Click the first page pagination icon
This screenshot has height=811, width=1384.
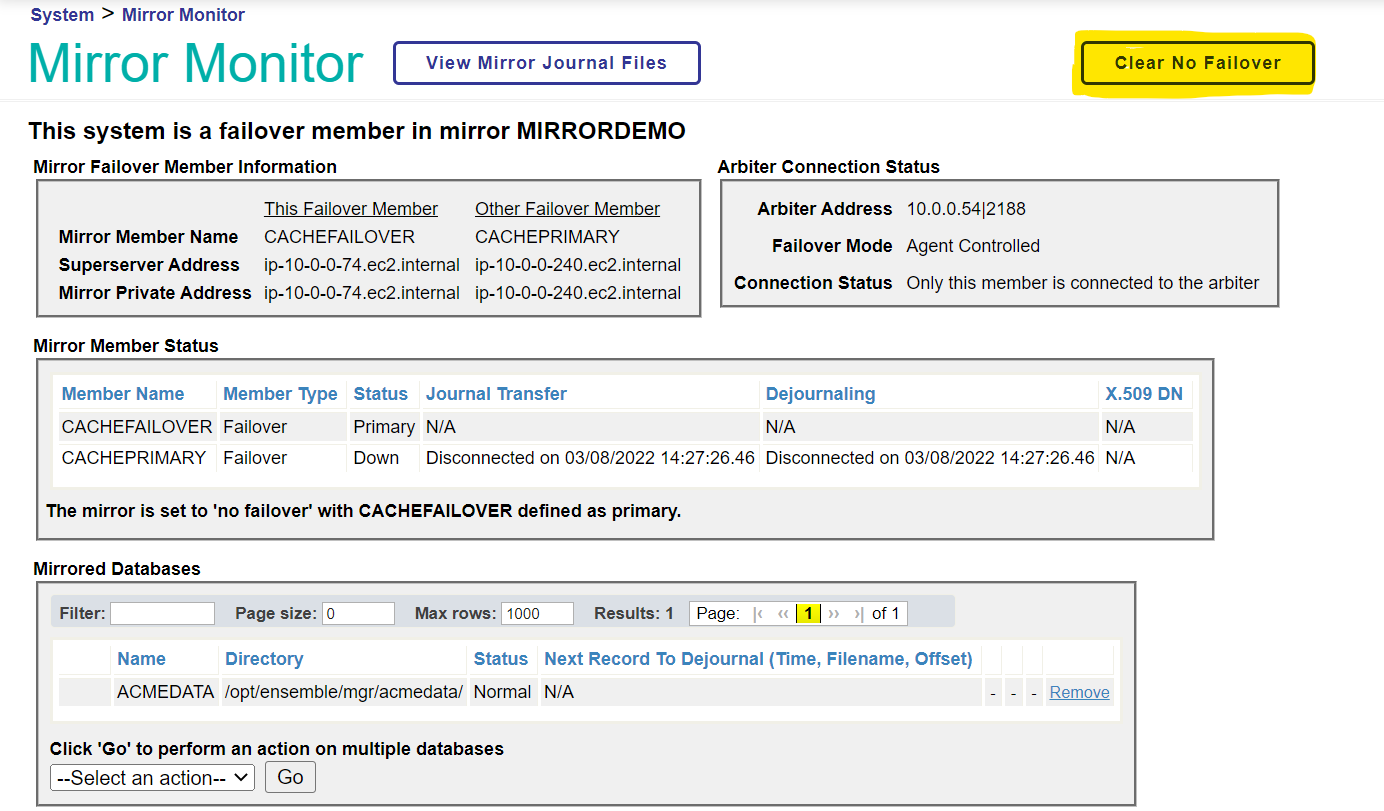click(758, 613)
